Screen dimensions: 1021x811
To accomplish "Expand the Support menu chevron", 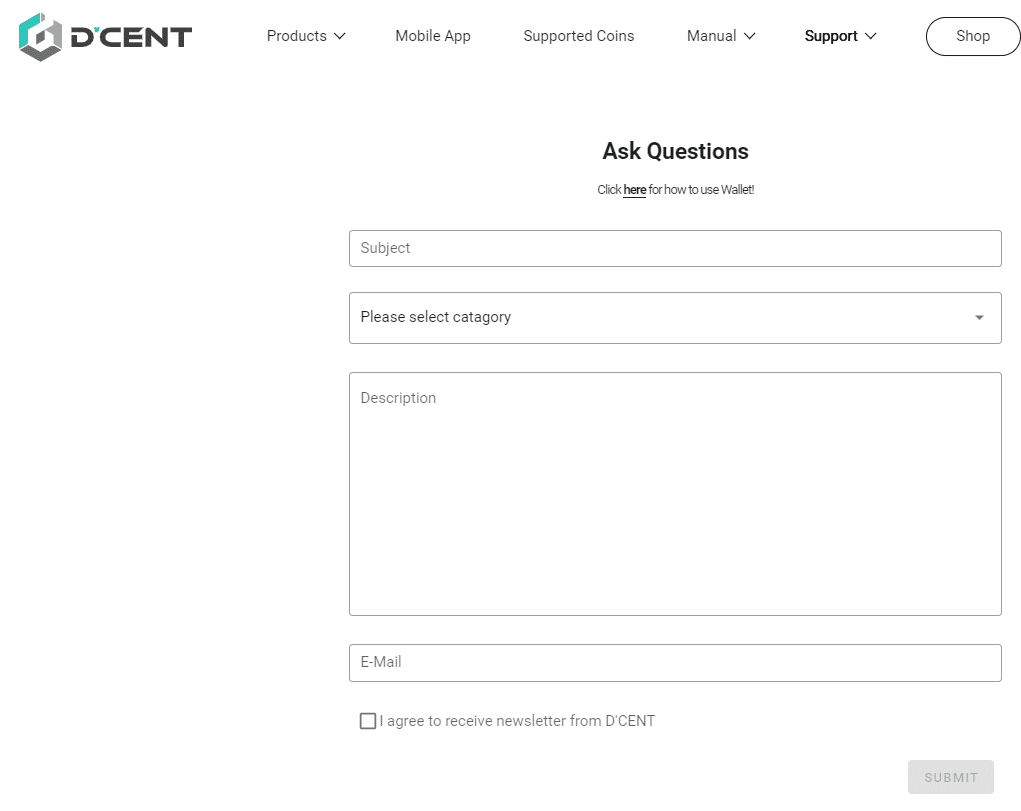I will 871,36.
